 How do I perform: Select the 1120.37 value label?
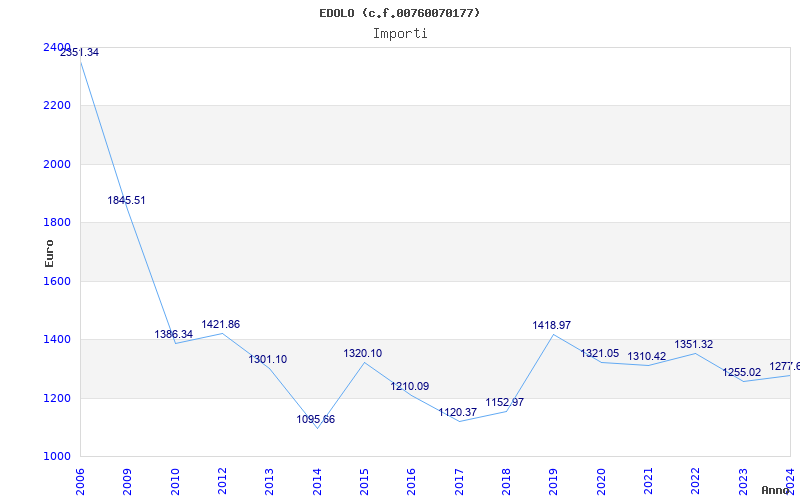(x=458, y=412)
